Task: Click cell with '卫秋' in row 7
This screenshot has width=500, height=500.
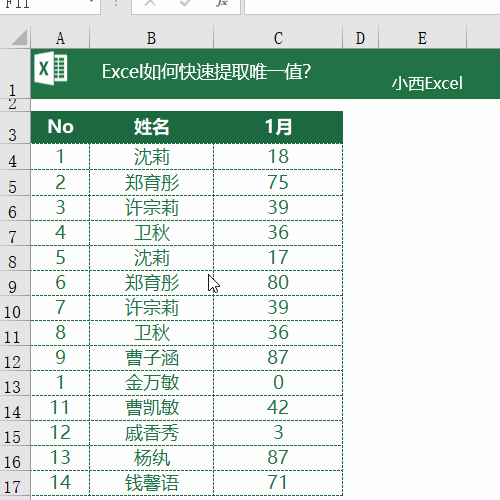Action: click(x=152, y=233)
